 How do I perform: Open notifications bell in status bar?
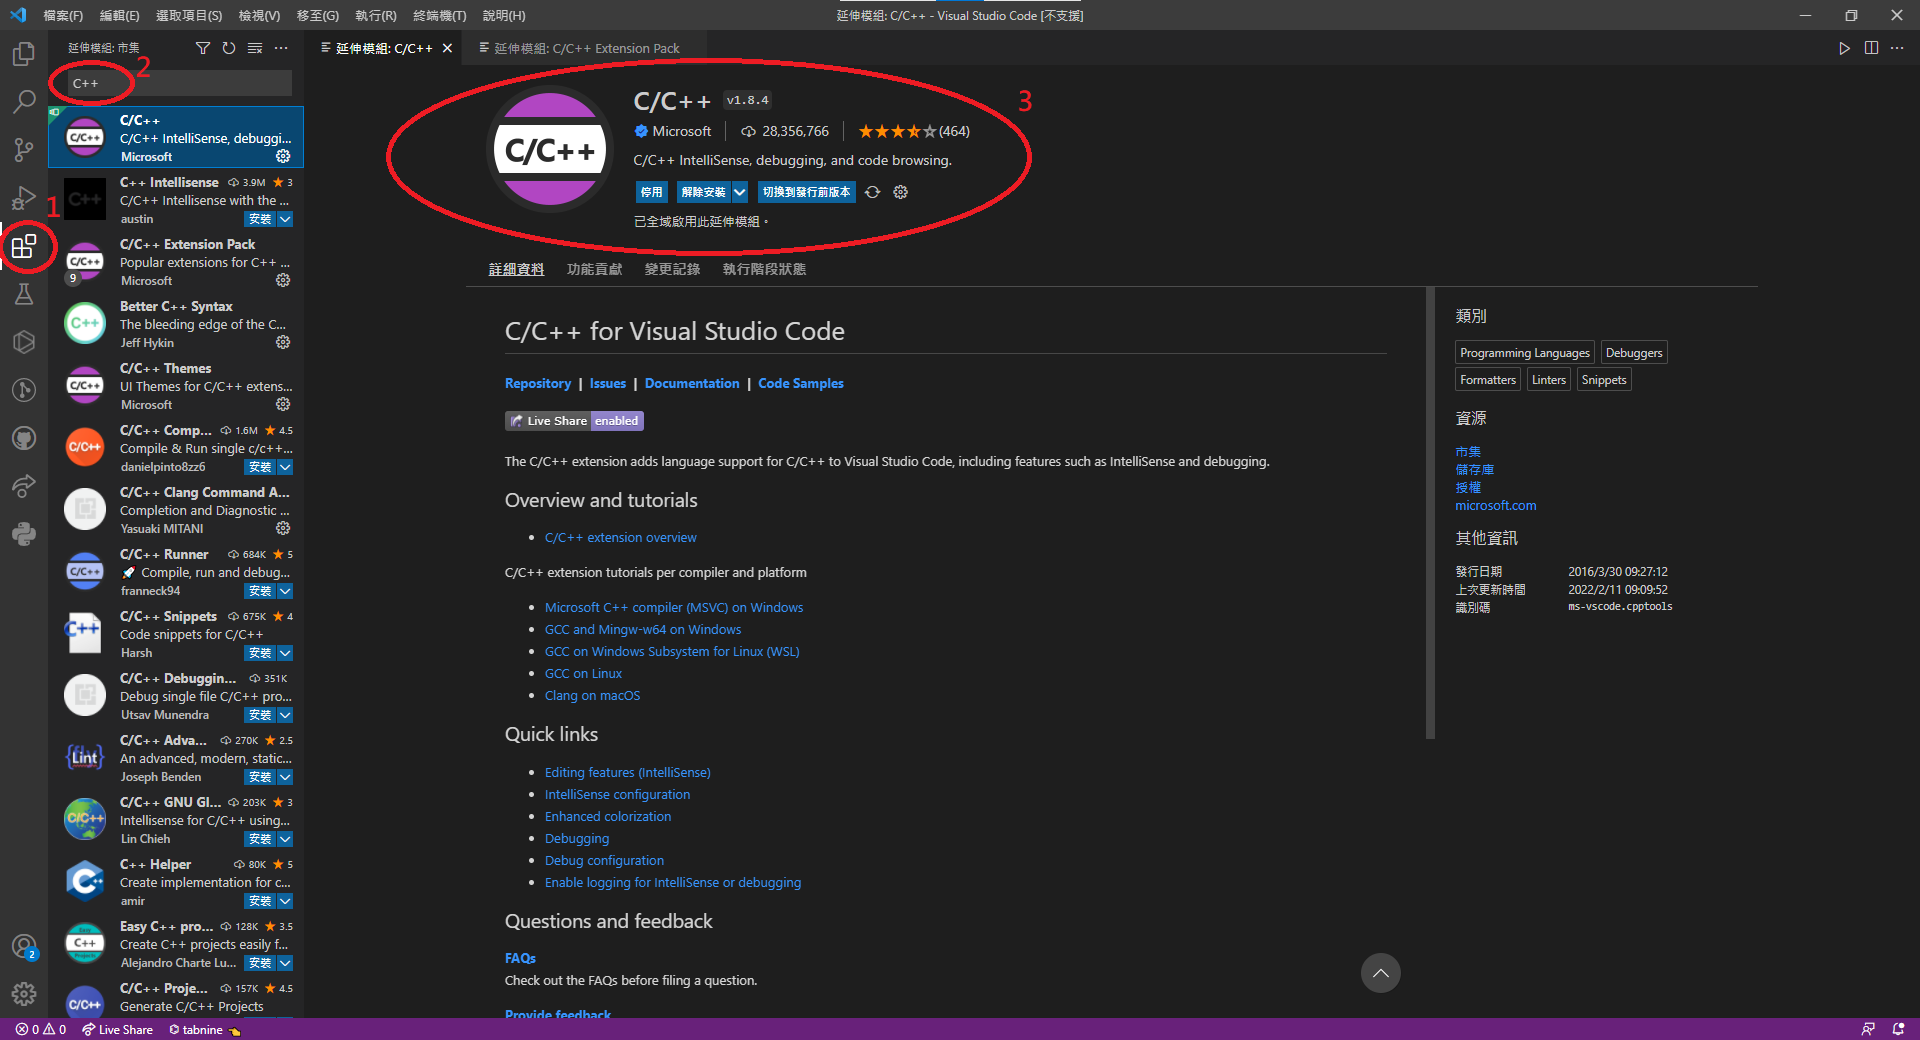(x=1898, y=1029)
